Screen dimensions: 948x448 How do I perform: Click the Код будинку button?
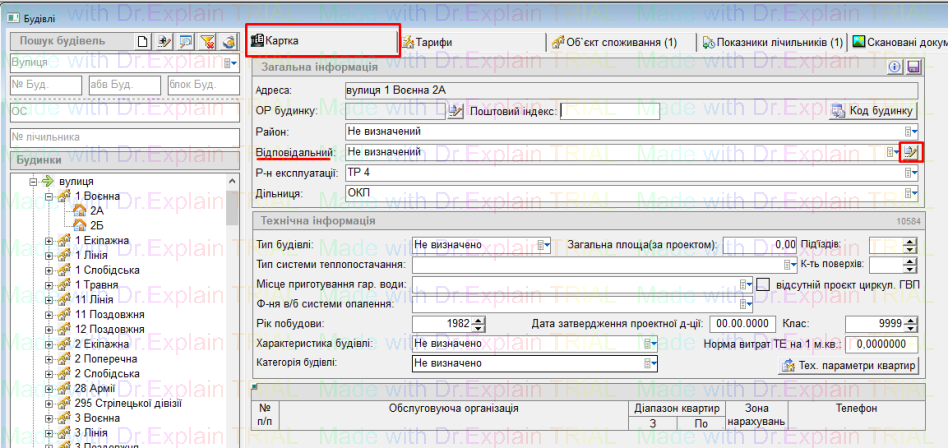click(x=872, y=111)
